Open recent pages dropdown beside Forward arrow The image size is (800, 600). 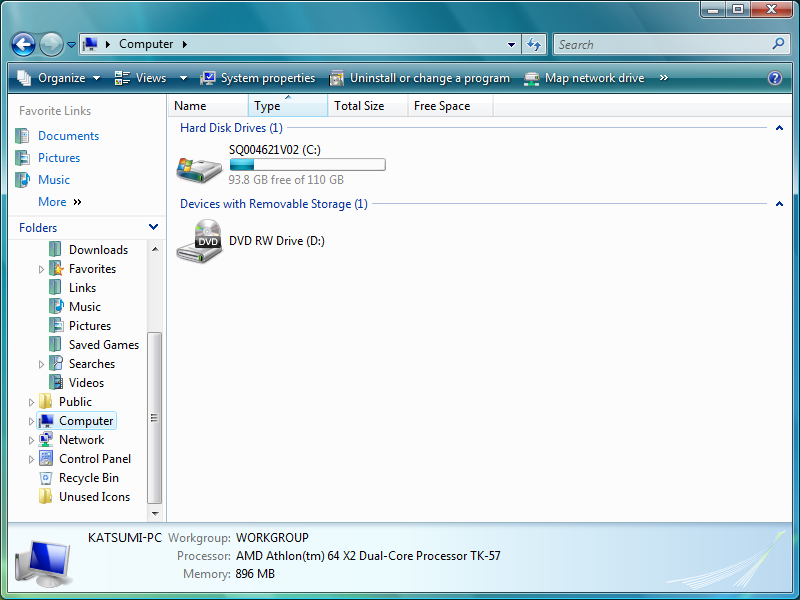(71, 45)
